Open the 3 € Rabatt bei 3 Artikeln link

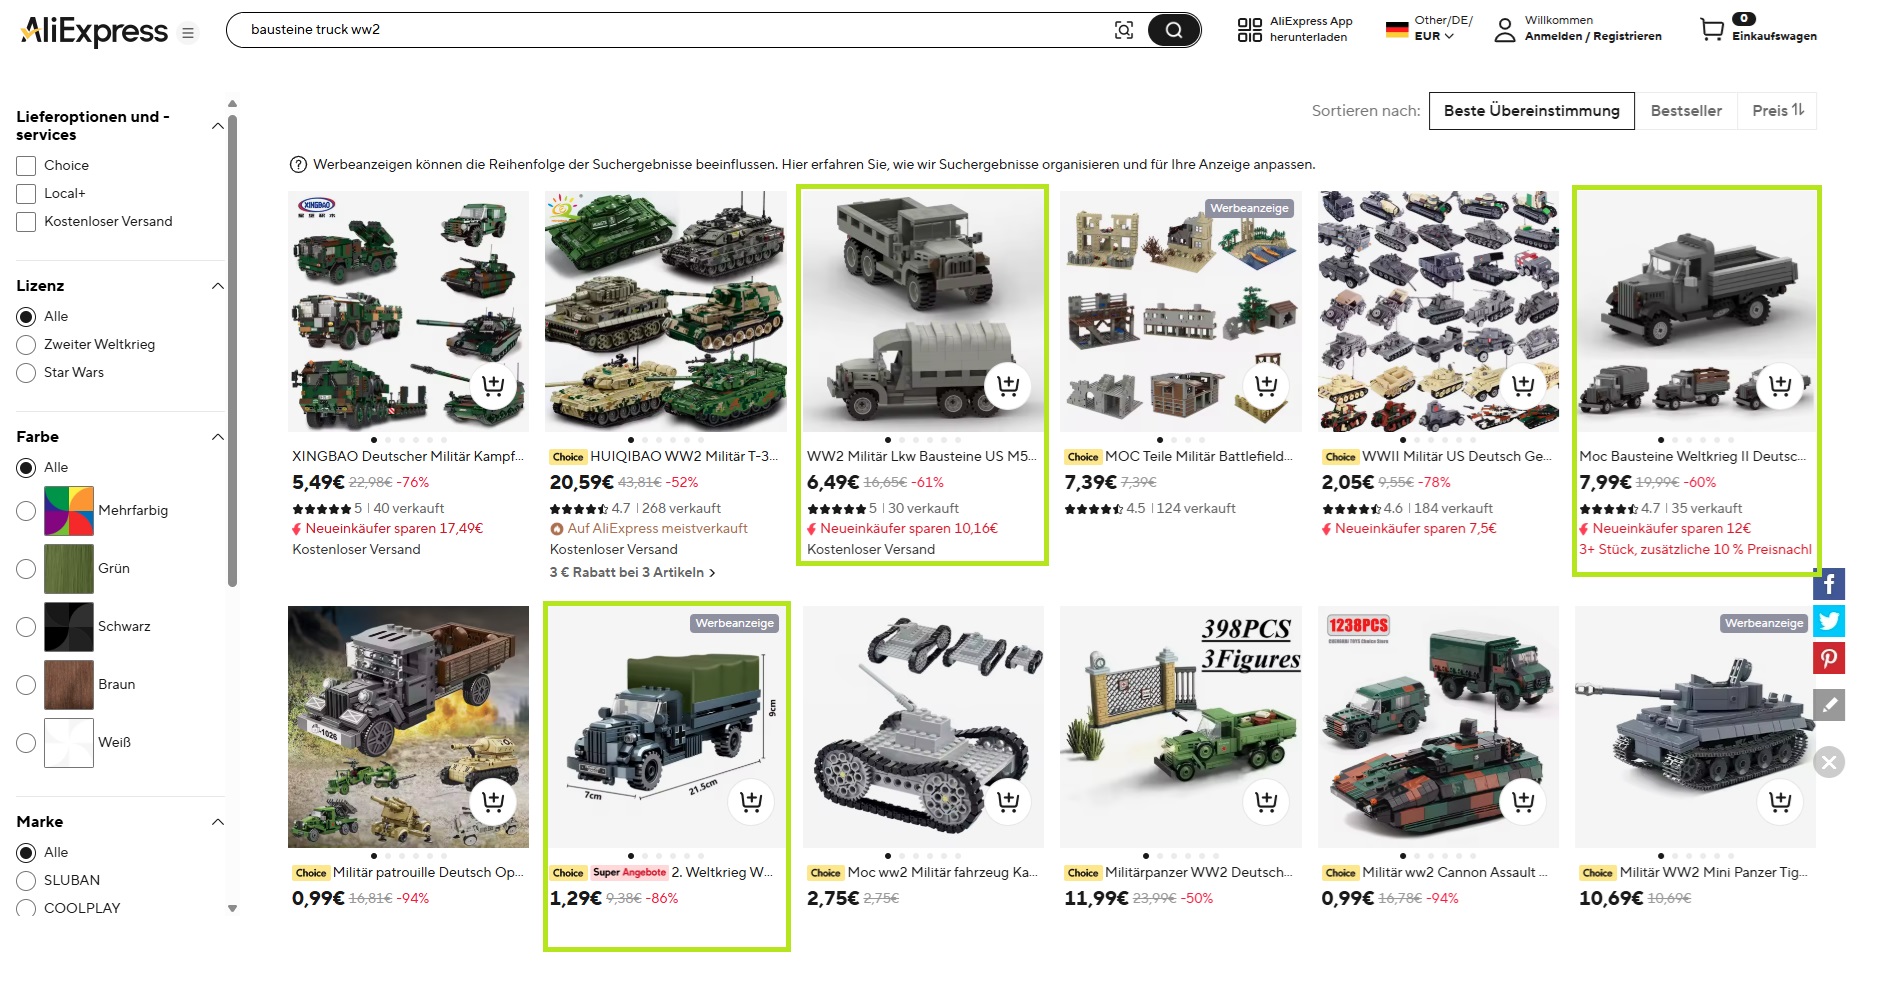pyautogui.click(x=632, y=573)
